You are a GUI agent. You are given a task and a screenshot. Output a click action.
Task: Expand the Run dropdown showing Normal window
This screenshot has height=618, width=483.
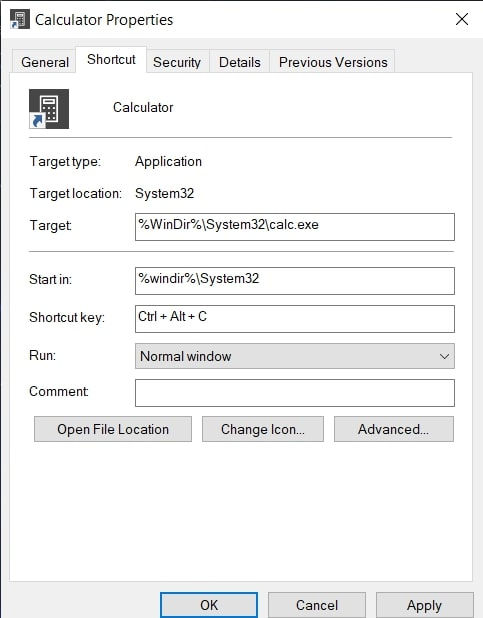295,356
